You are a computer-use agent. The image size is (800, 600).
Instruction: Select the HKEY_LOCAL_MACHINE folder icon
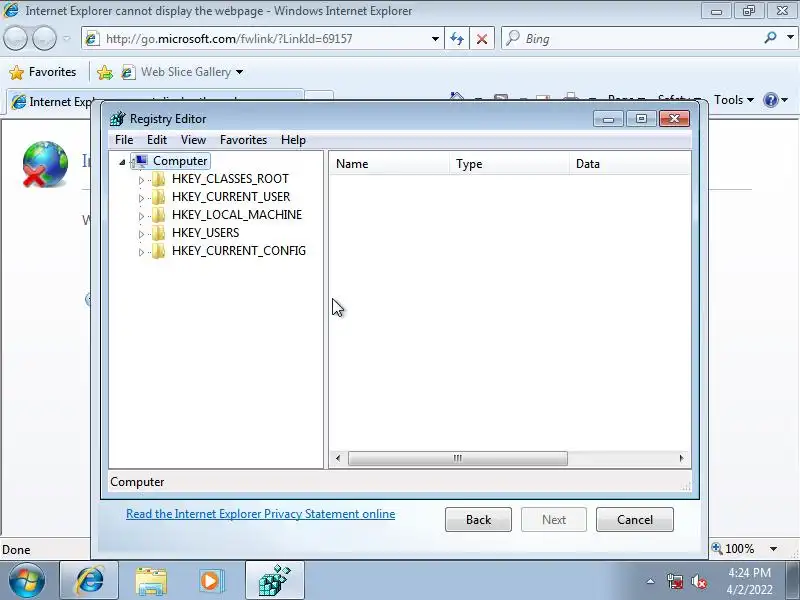(159, 215)
